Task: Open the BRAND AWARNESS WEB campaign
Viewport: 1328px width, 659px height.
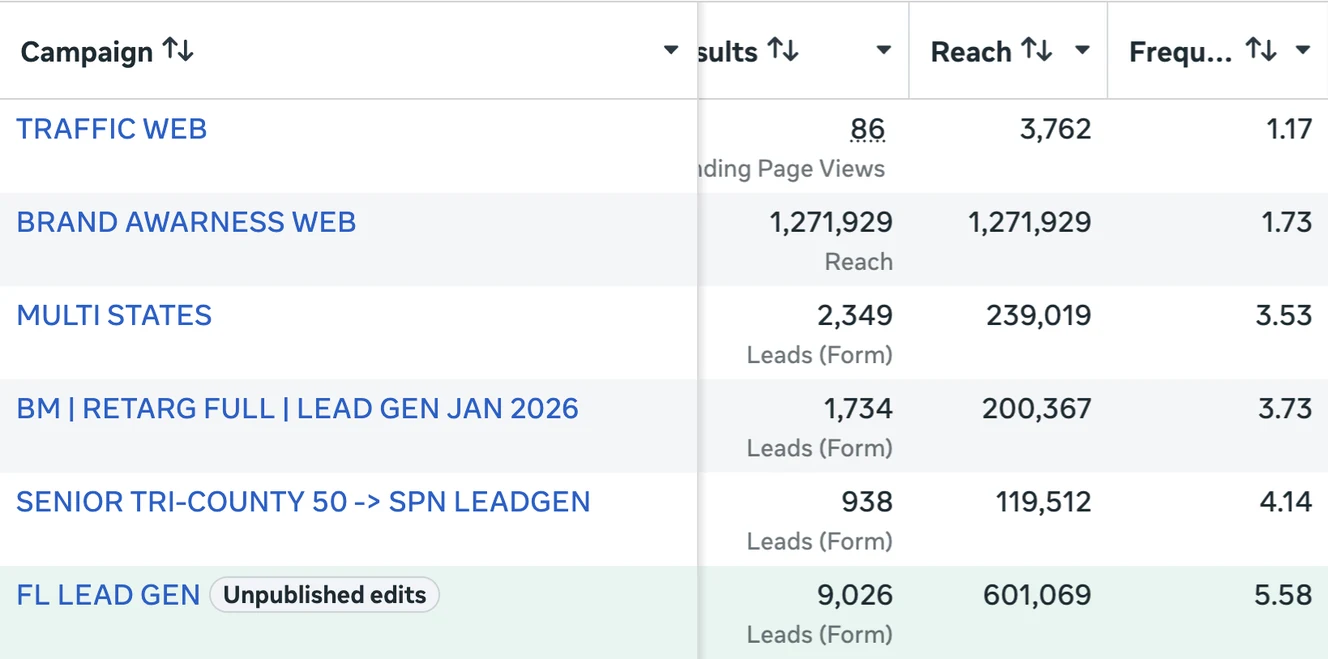Action: tap(186, 222)
